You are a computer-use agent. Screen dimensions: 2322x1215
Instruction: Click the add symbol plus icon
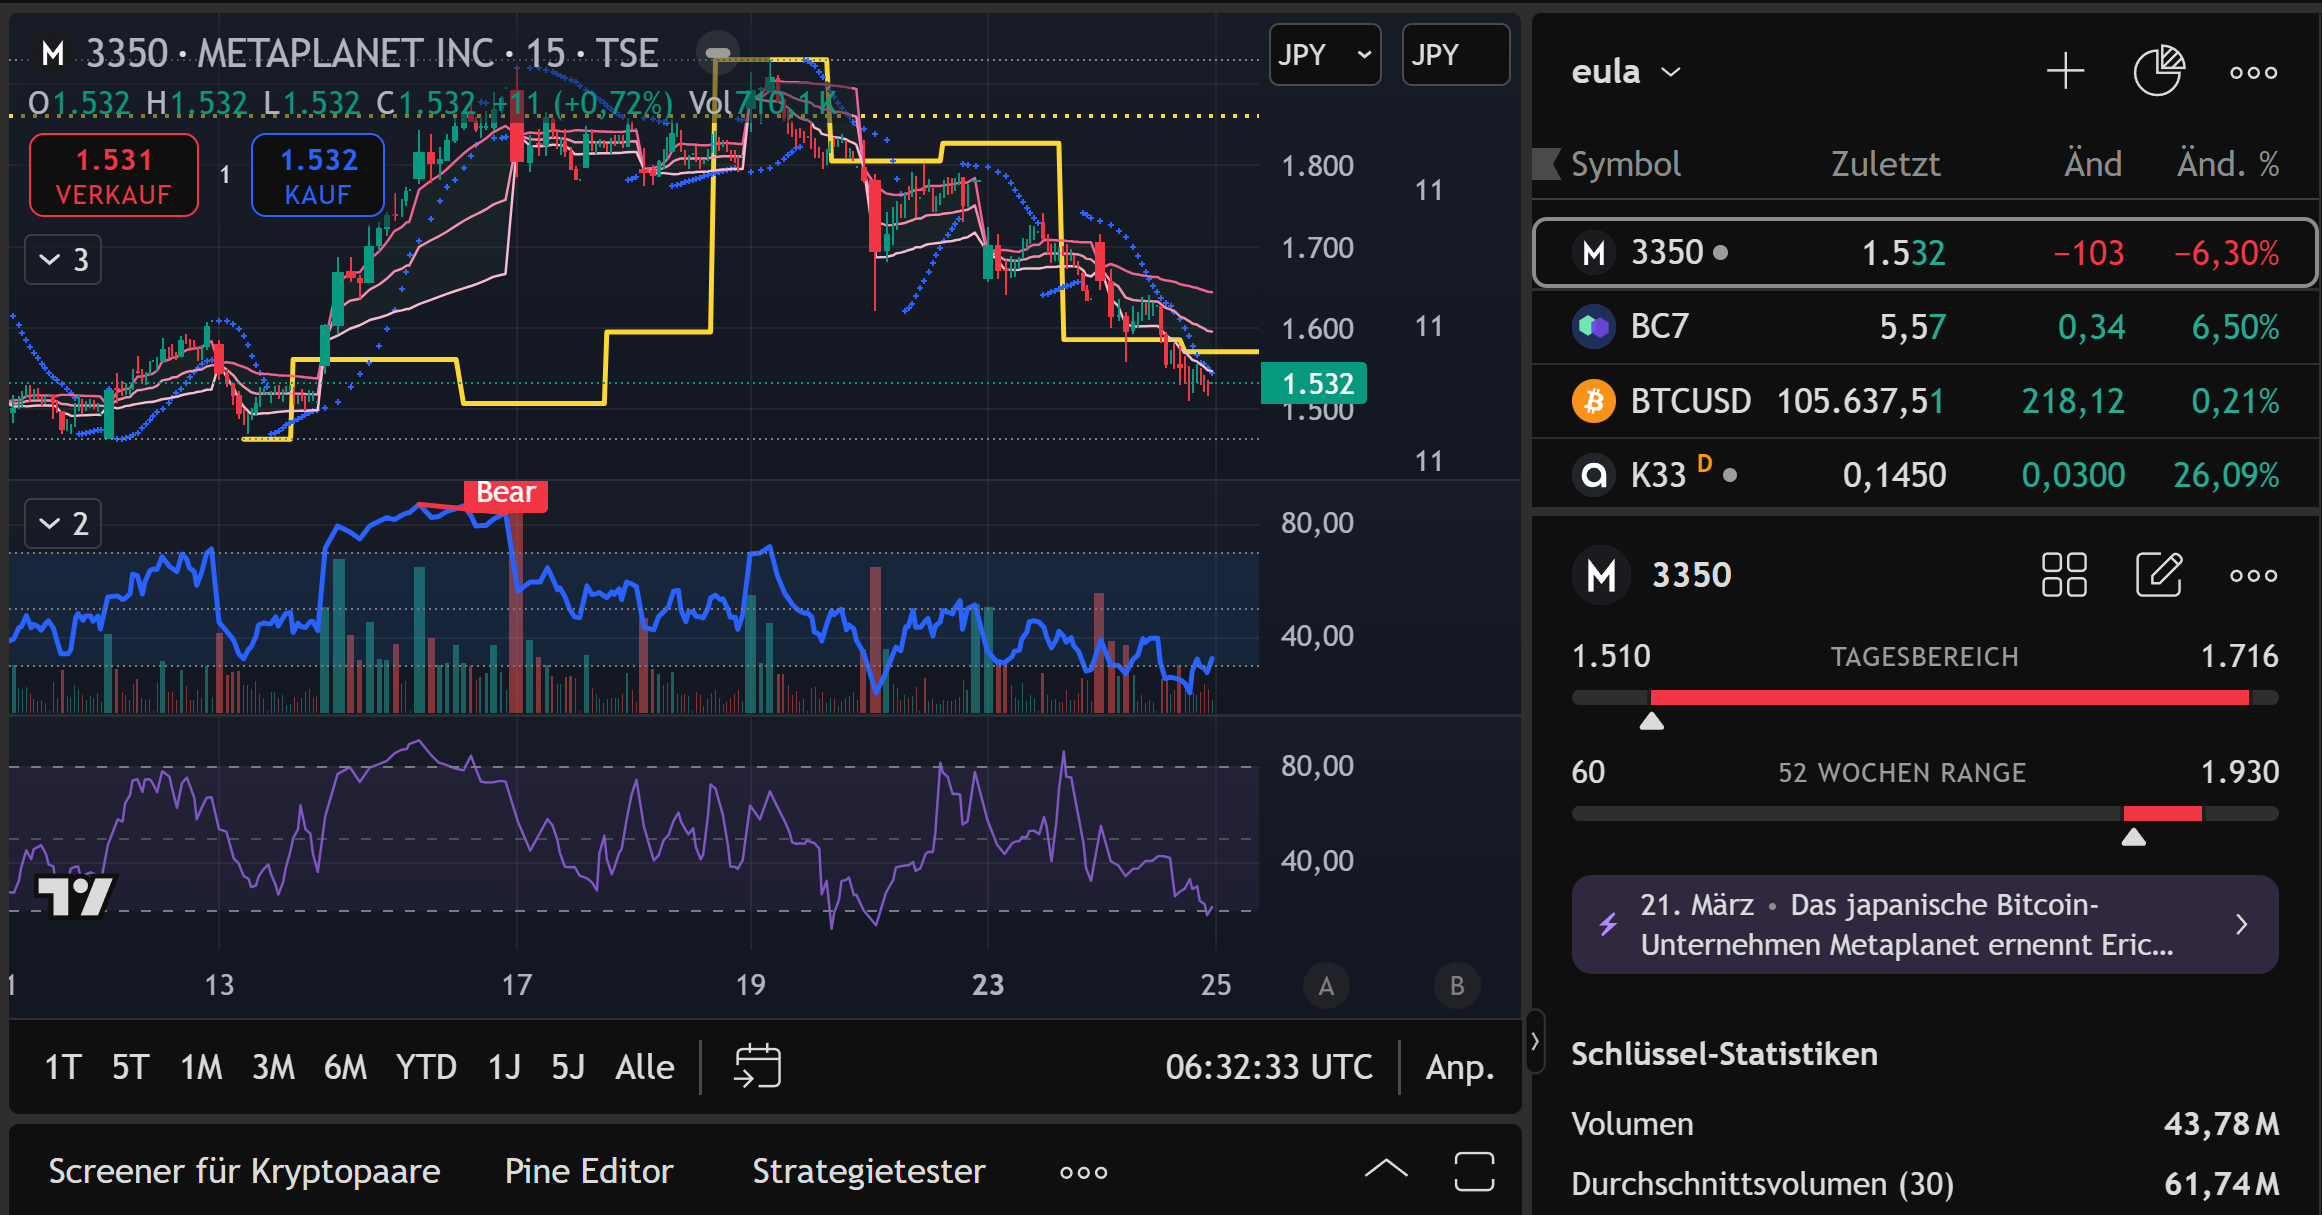pos(2065,72)
